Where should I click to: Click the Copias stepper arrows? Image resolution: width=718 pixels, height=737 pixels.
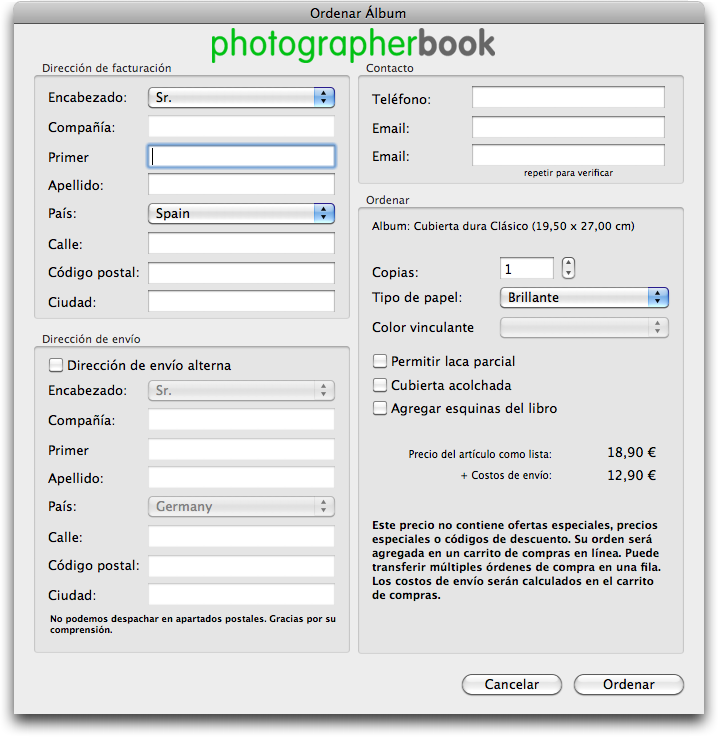coord(568,268)
